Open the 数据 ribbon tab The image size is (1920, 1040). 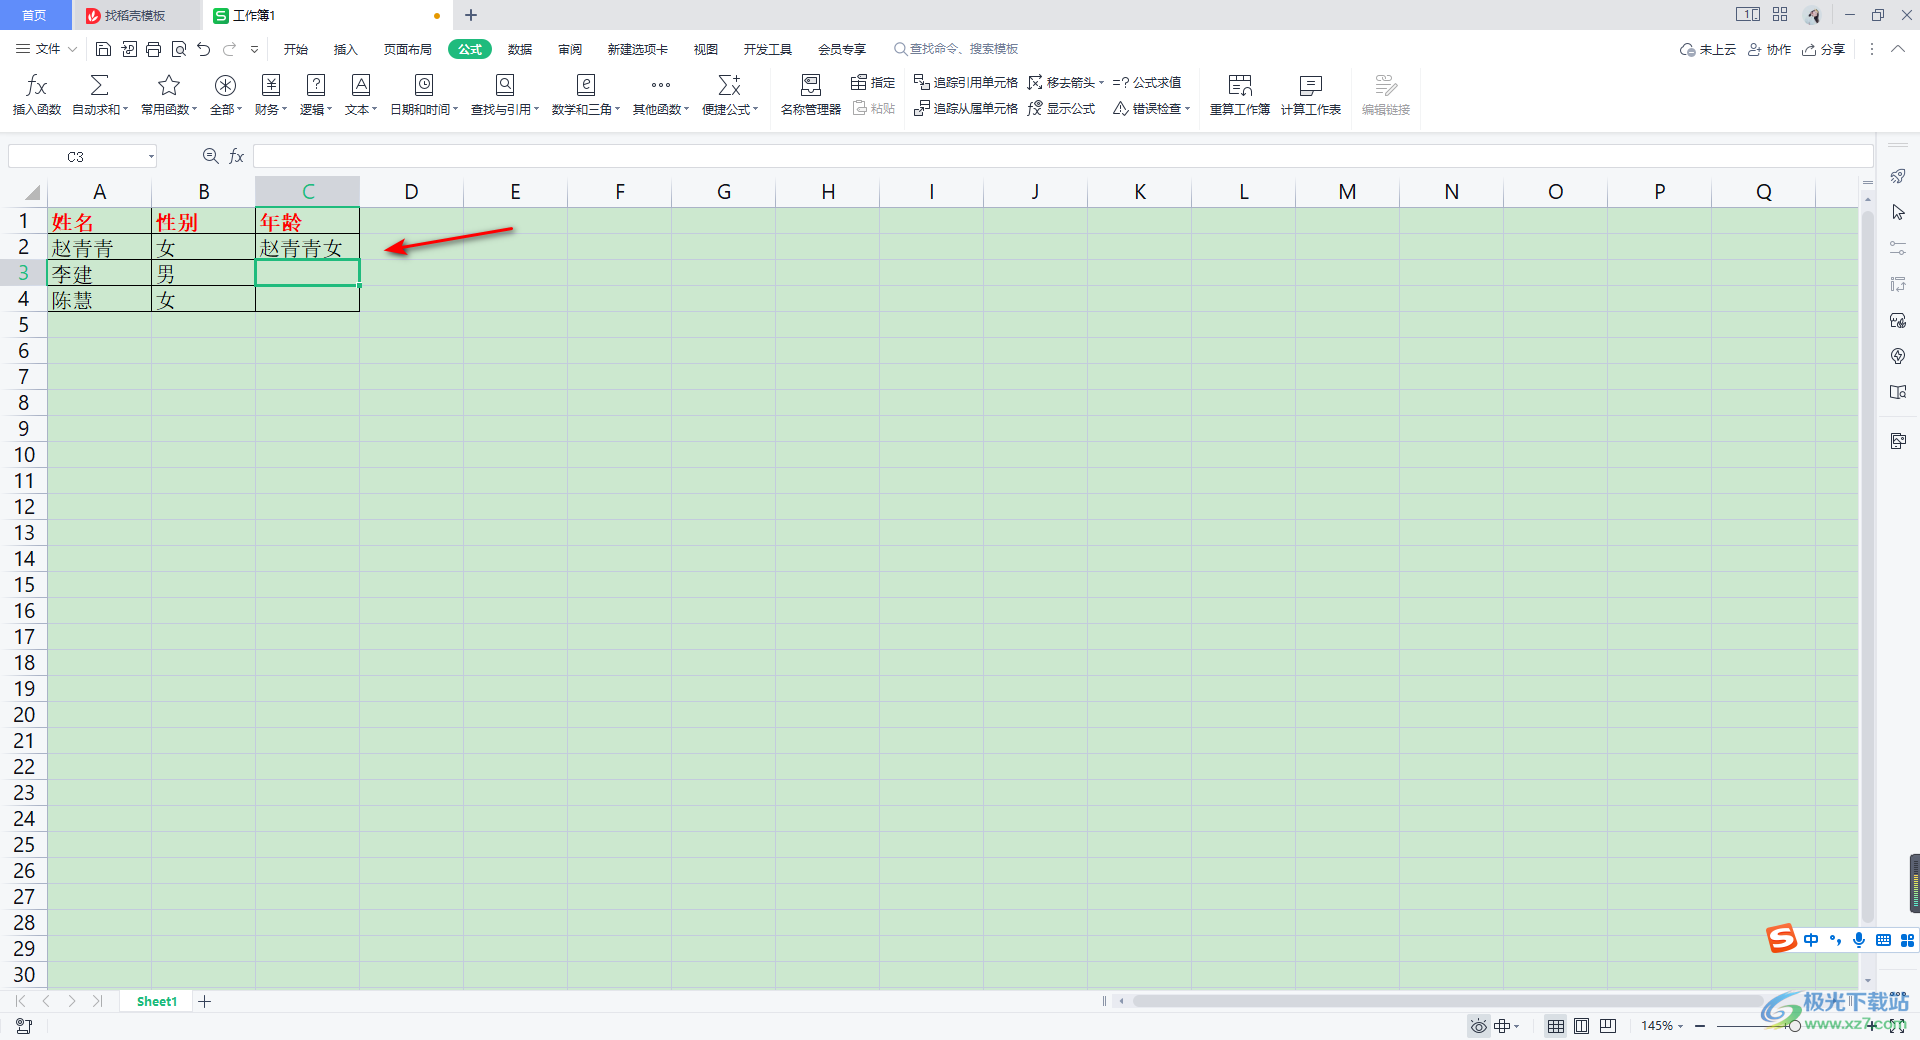(520, 49)
